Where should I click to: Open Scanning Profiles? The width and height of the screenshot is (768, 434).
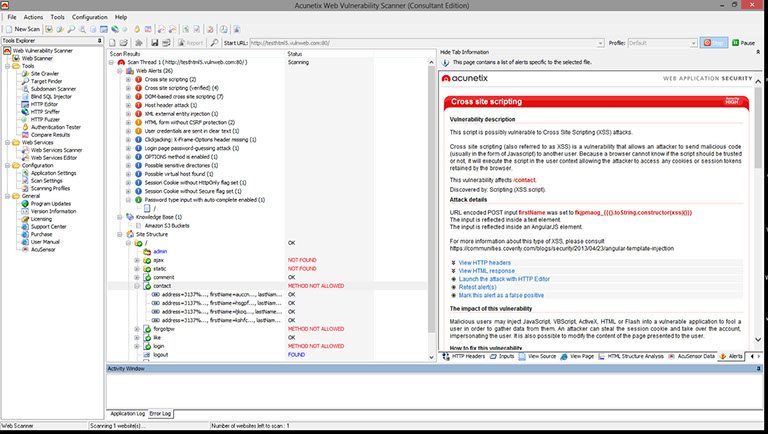(x=50, y=188)
